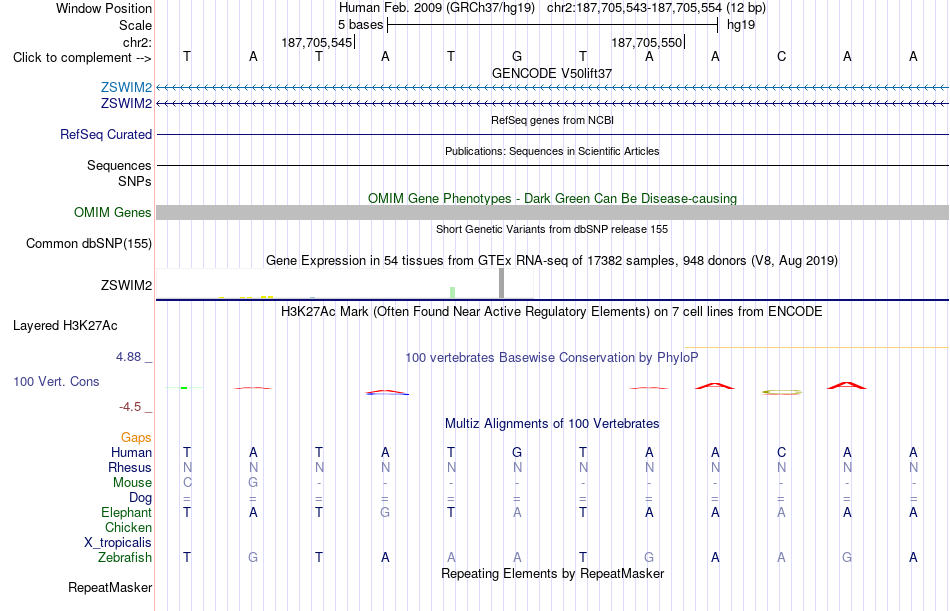Select the 'Zebrafish' species label
This screenshot has width=950, height=611.
[x=125, y=557]
